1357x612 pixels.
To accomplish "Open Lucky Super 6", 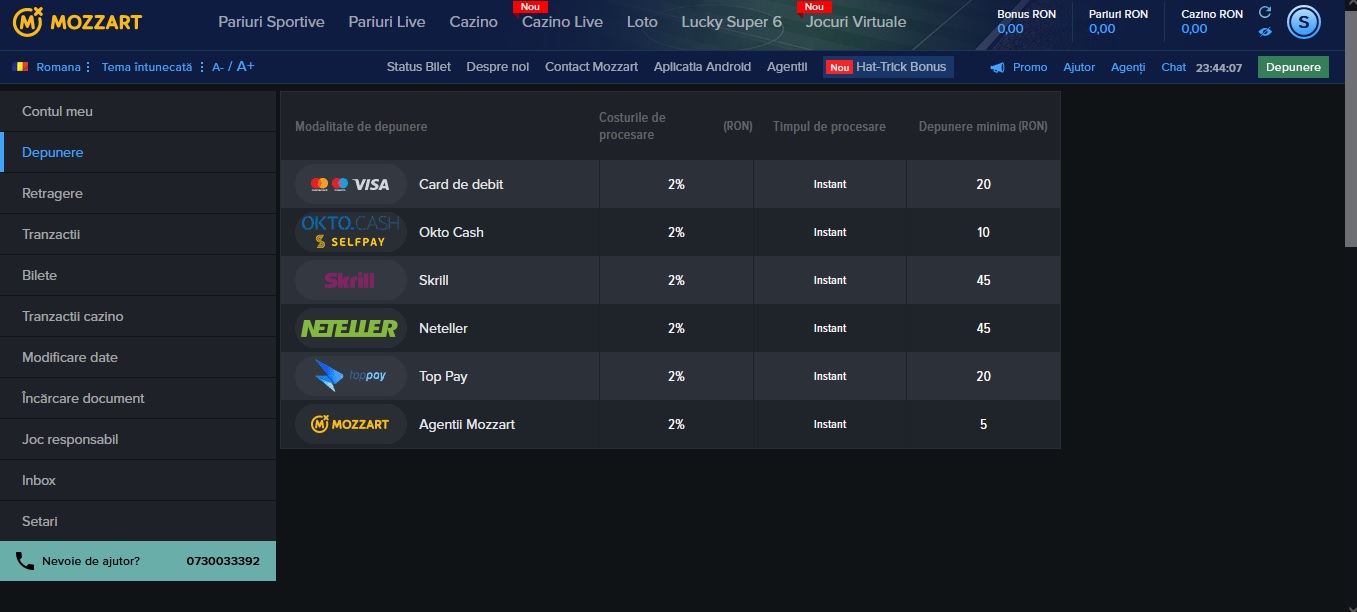I will [x=732, y=22].
